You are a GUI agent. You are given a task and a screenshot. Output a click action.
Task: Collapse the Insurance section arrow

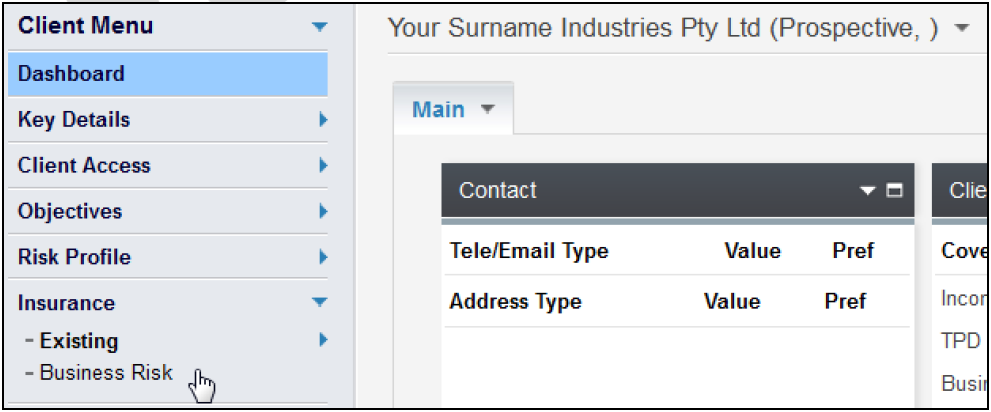[x=320, y=302]
